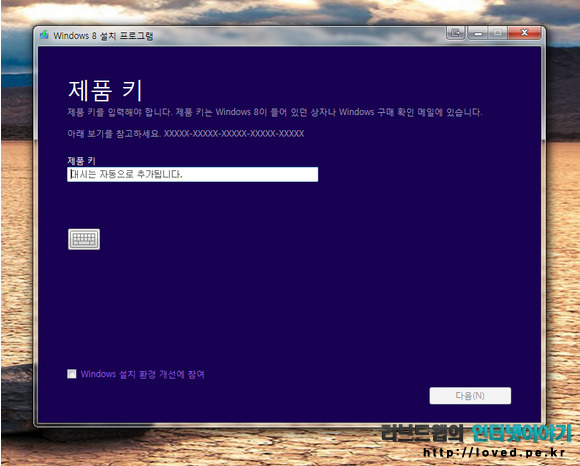Click the 제품 키 page heading
Image resolution: width=580 pixels, height=466 pixels.
[105, 91]
